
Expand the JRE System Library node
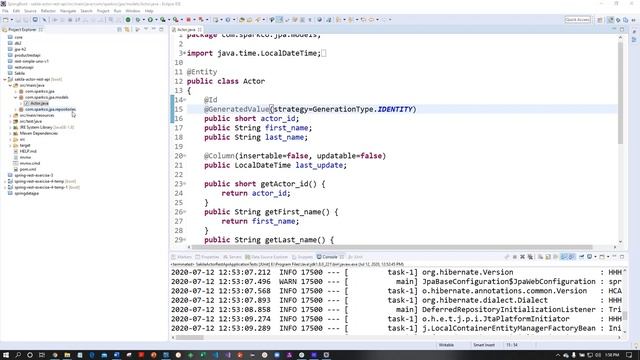point(10,127)
